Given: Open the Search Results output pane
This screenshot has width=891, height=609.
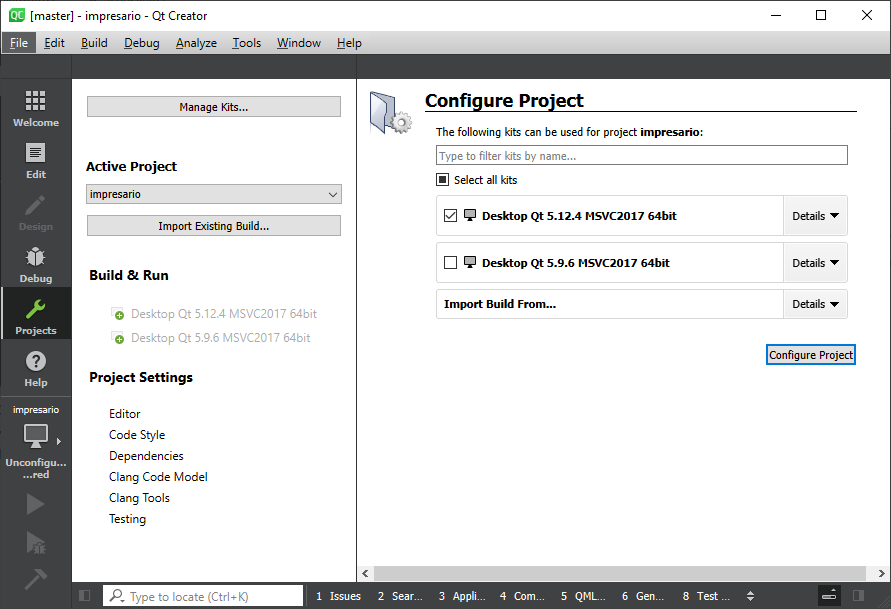Looking at the screenshot, I should (x=400, y=596).
